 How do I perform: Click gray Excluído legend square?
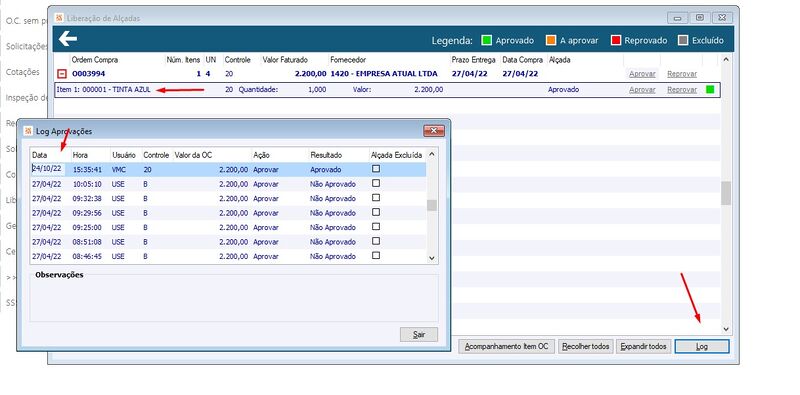[683, 40]
